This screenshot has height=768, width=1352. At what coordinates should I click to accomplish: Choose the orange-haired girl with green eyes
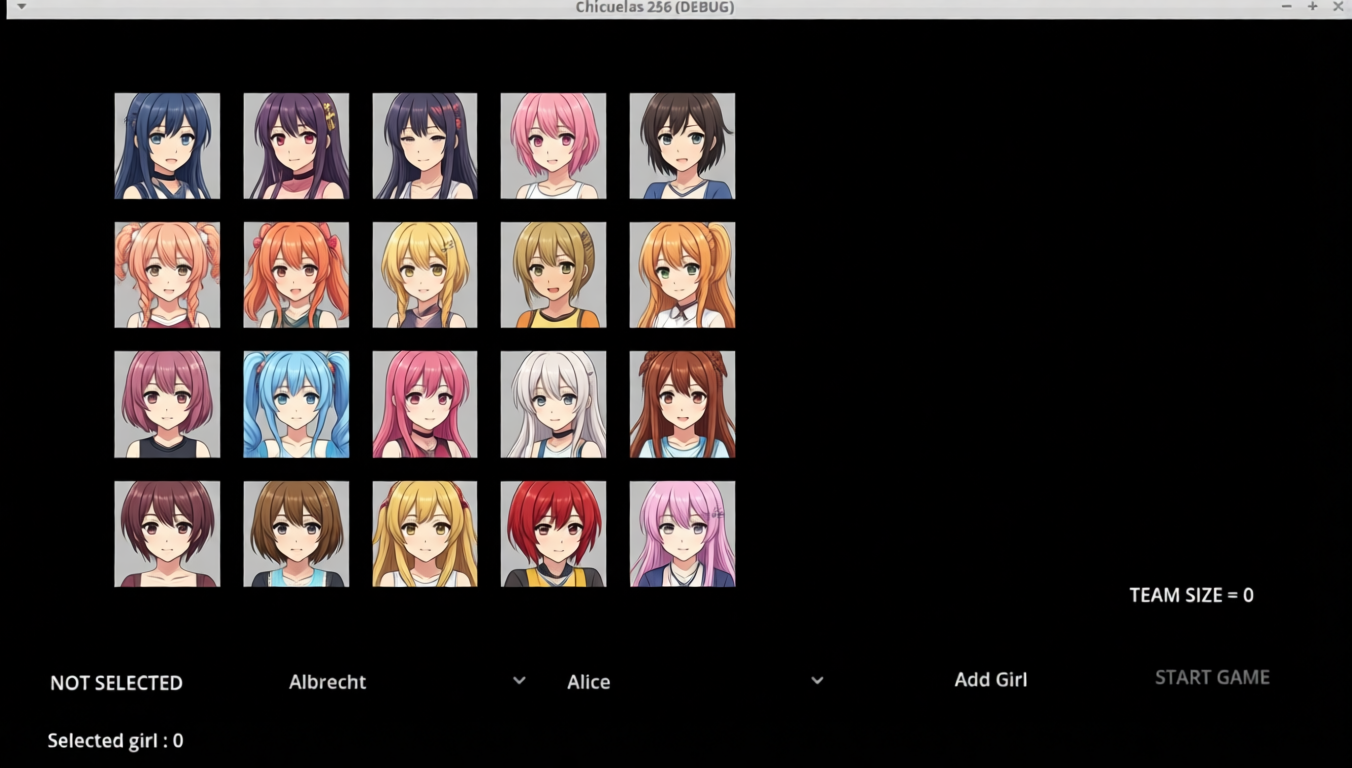(x=682, y=275)
